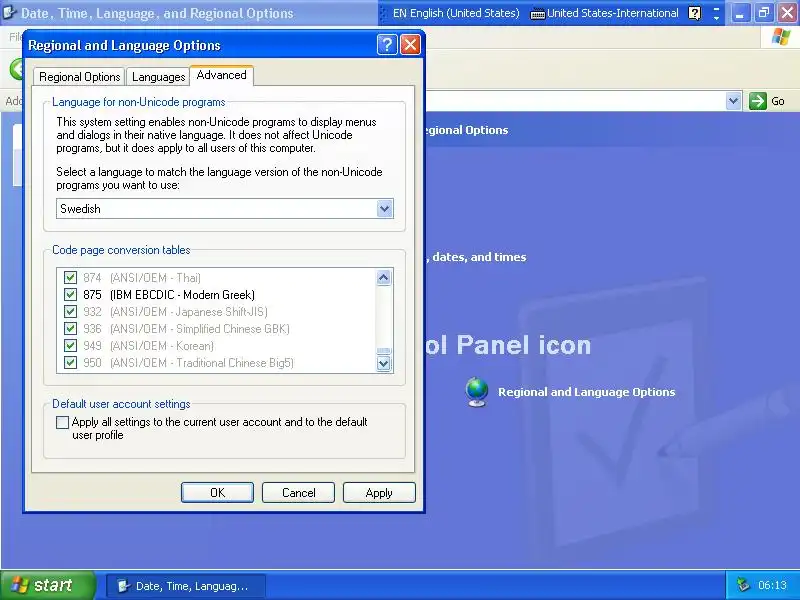Click code page list scroll up arrow
This screenshot has width=800, height=600.
pos(384,277)
